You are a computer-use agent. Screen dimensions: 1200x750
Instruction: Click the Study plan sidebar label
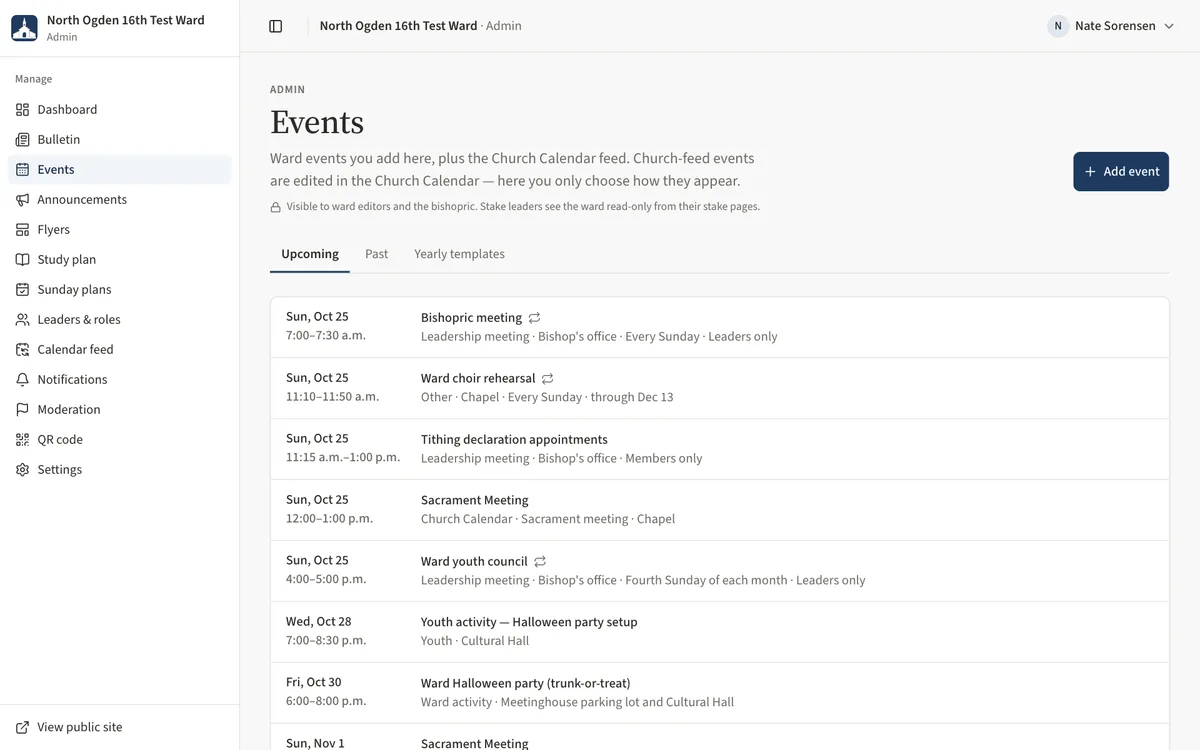(67, 260)
